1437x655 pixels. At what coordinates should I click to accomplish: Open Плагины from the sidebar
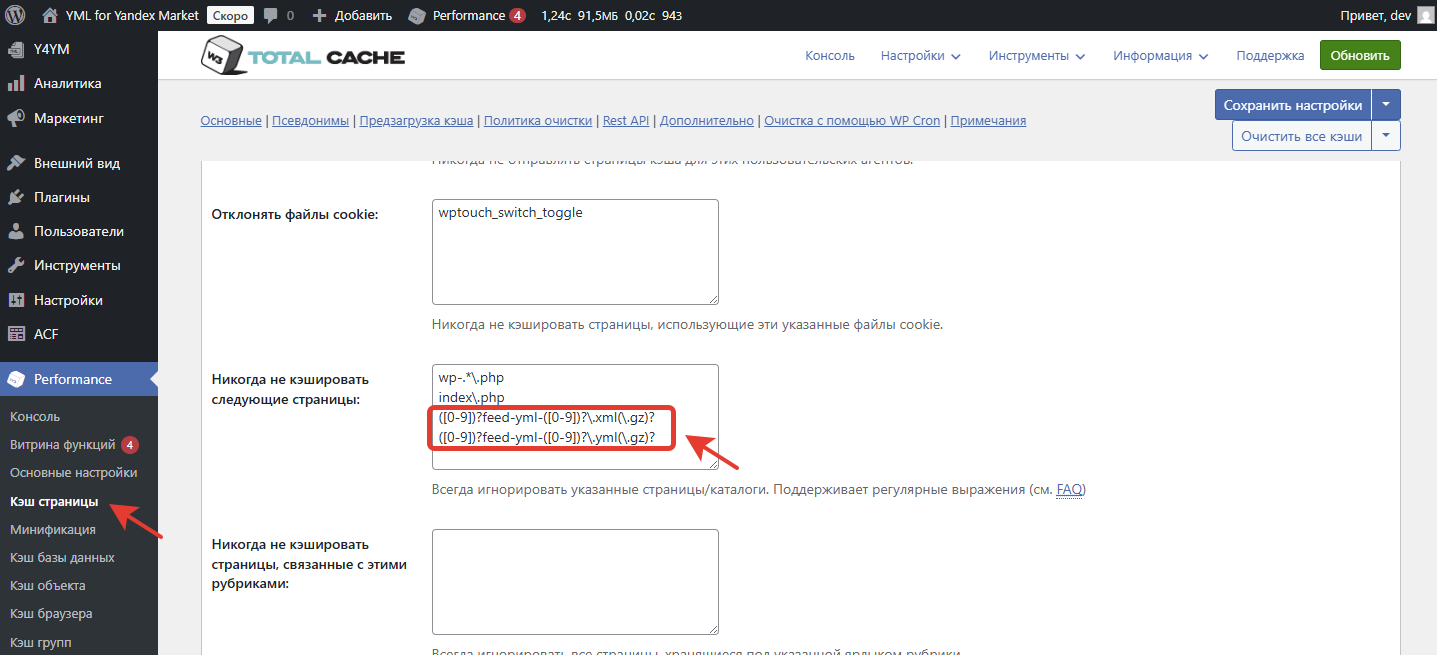[61, 197]
